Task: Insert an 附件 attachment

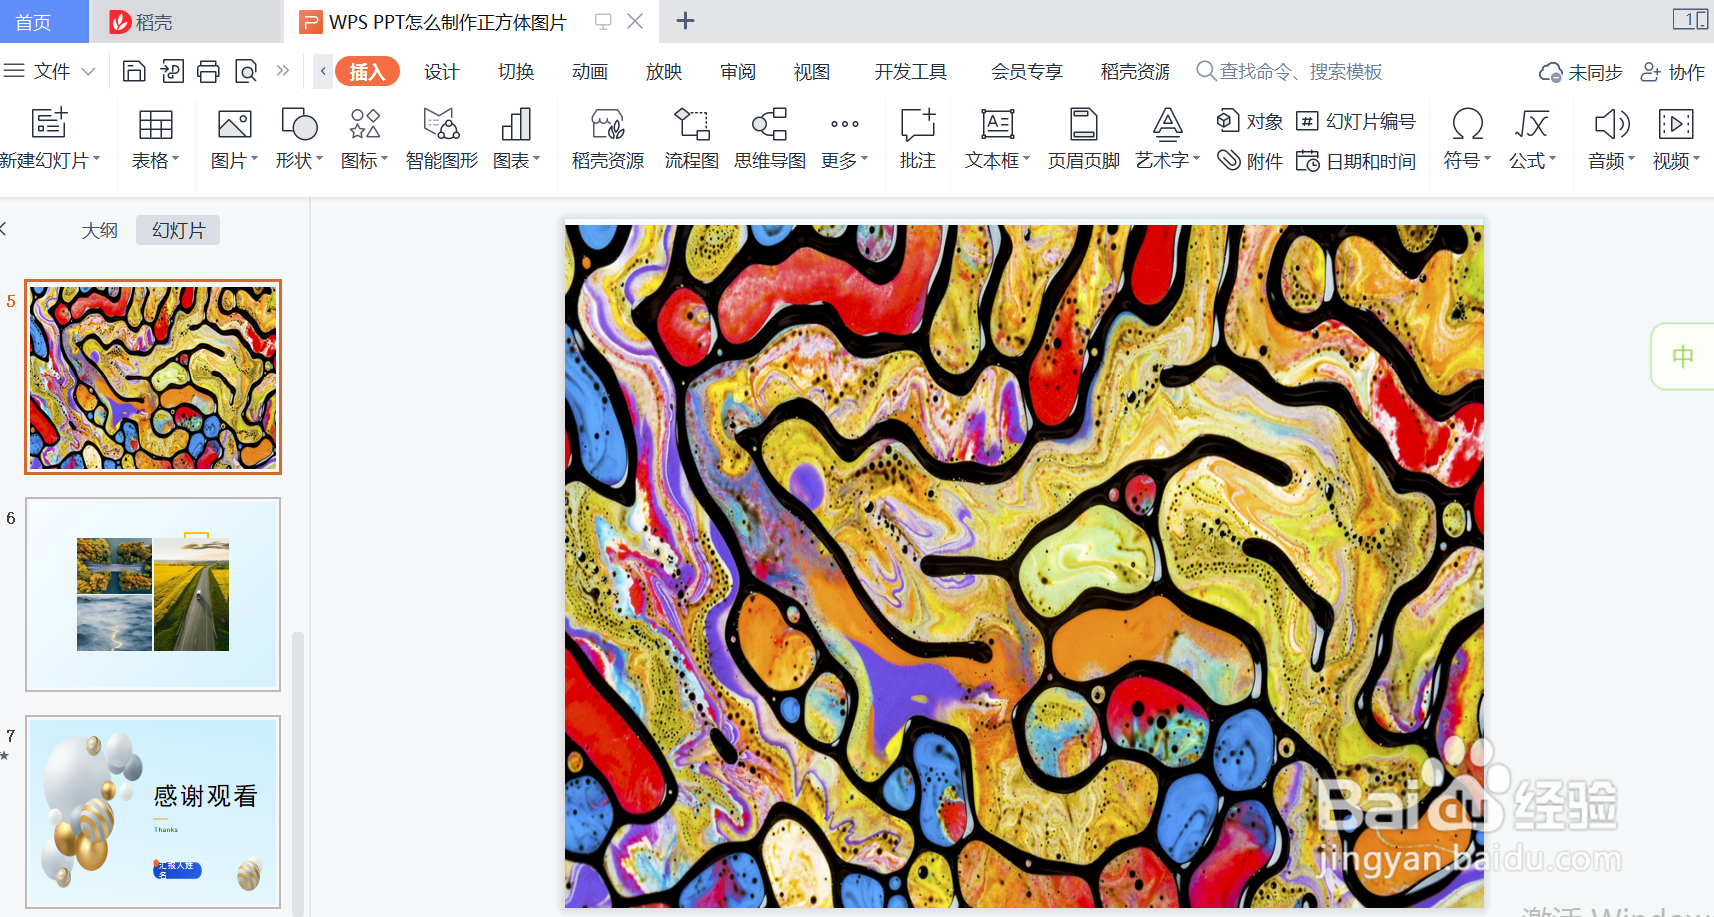Action: pos(1250,161)
